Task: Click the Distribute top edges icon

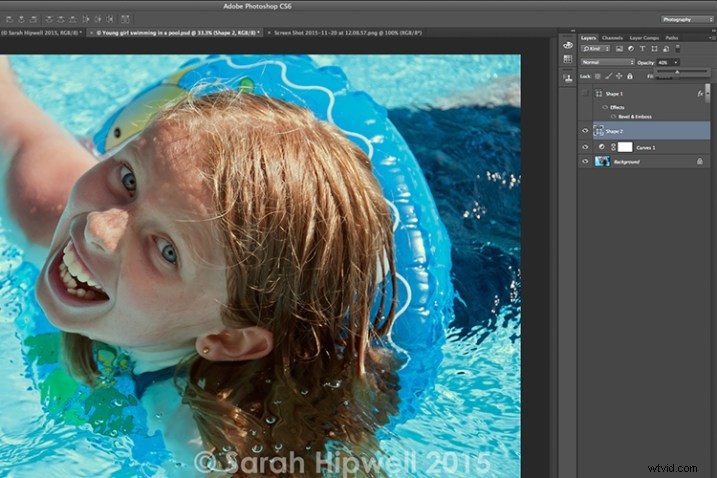Action: 49,19
